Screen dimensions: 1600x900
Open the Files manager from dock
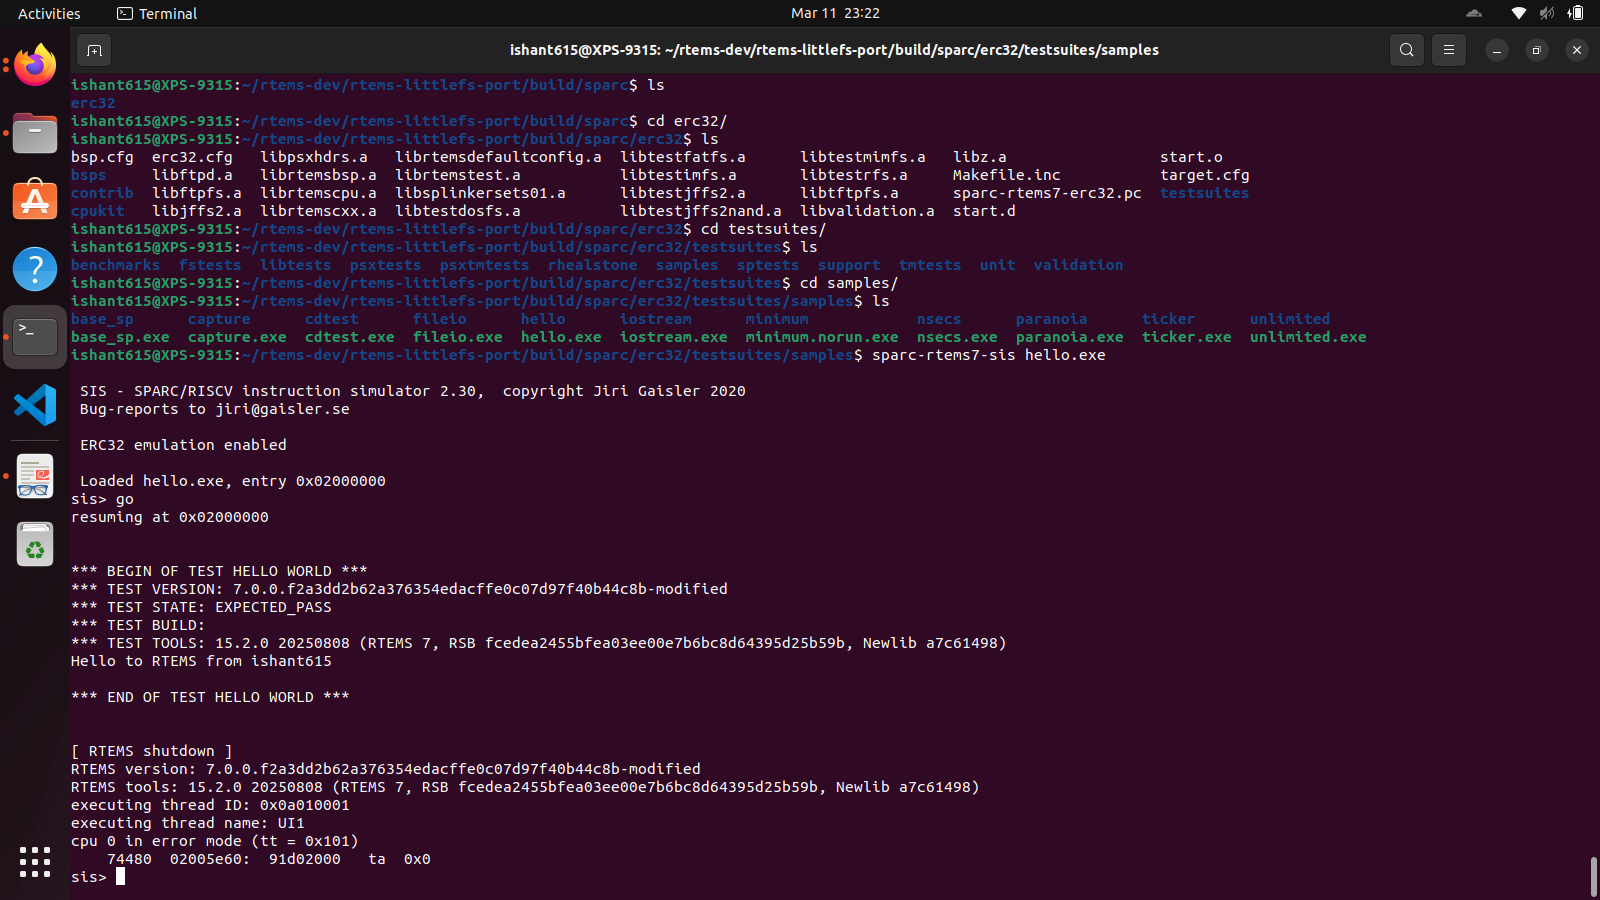tap(35, 133)
